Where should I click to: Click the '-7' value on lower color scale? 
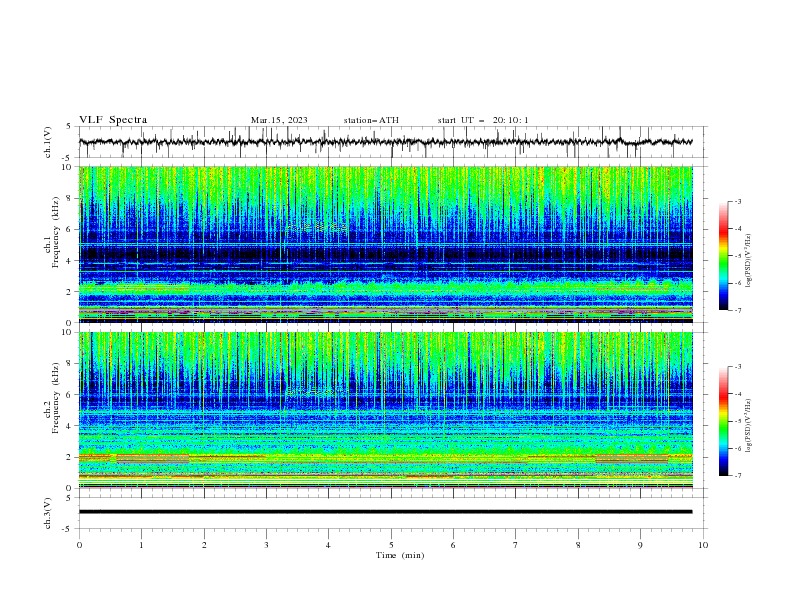pyautogui.click(x=738, y=475)
